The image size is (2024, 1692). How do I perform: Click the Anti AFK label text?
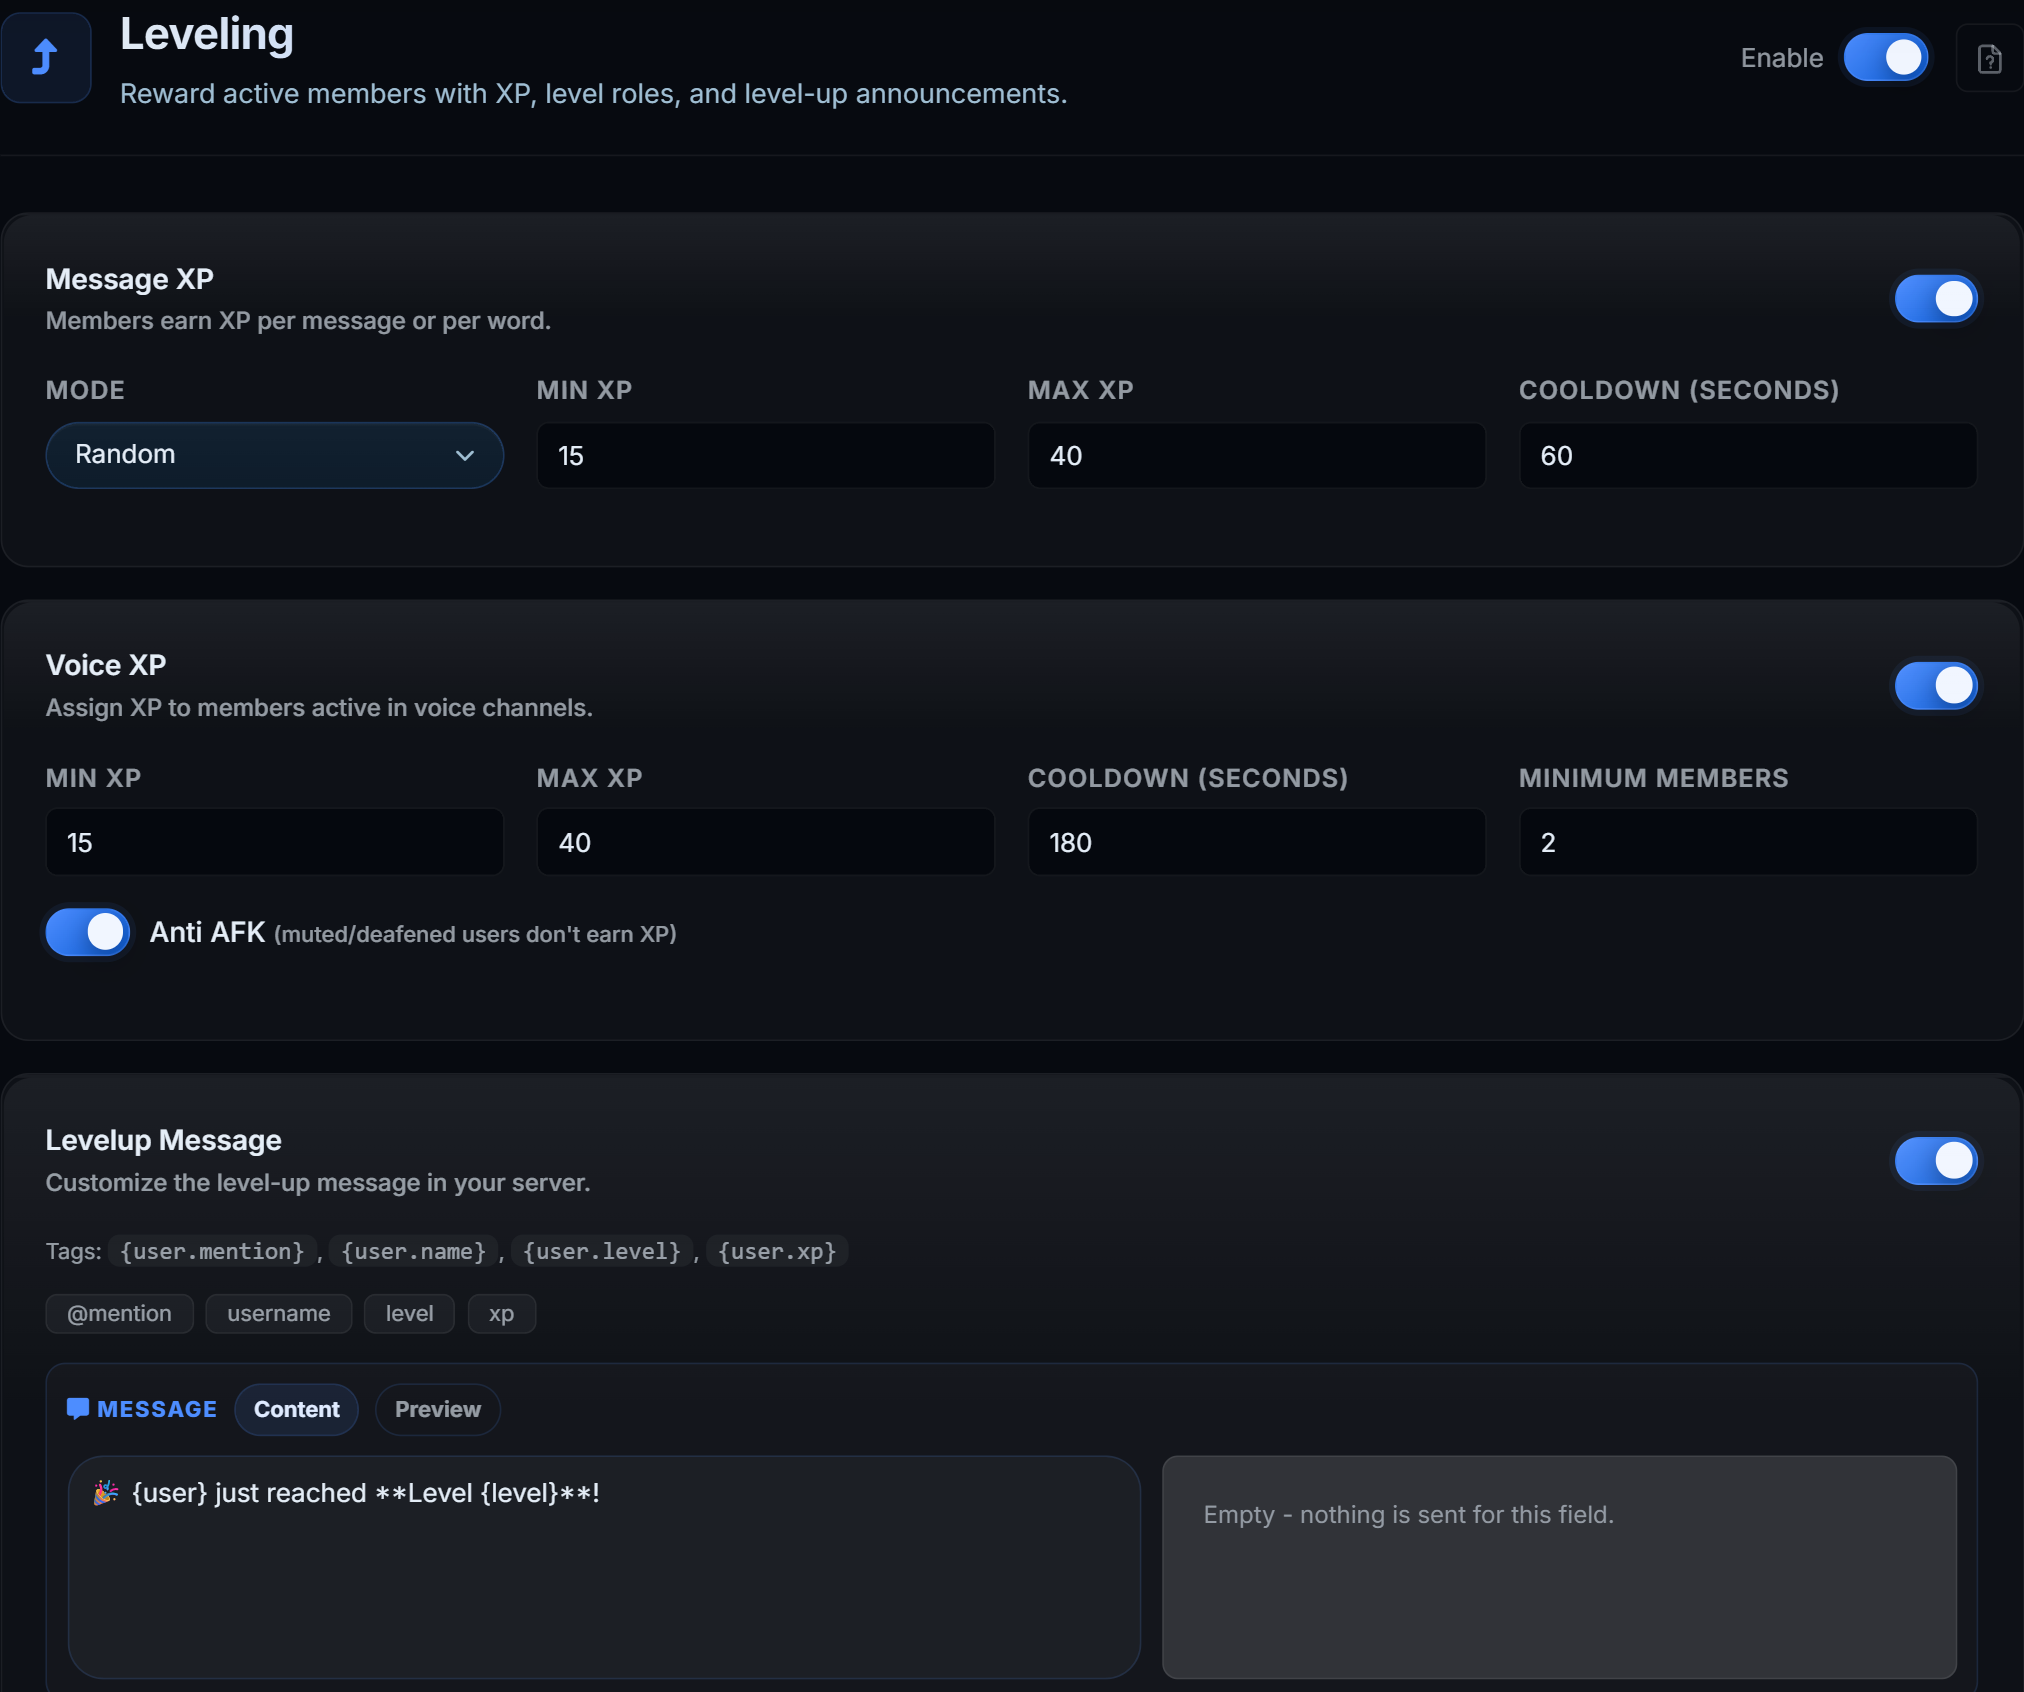[207, 932]
